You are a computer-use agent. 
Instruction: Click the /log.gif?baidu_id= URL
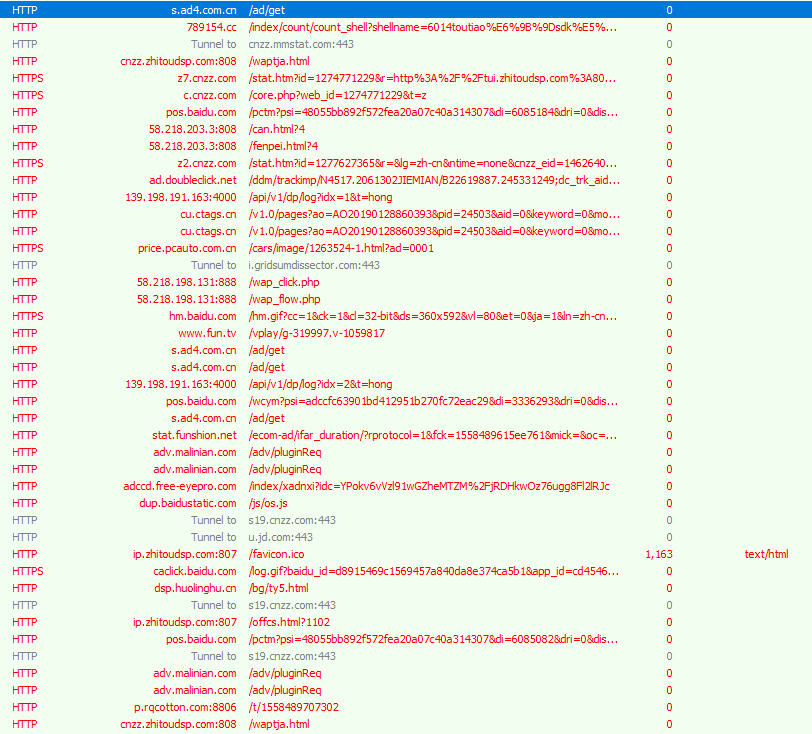click(x=433, y=571)
